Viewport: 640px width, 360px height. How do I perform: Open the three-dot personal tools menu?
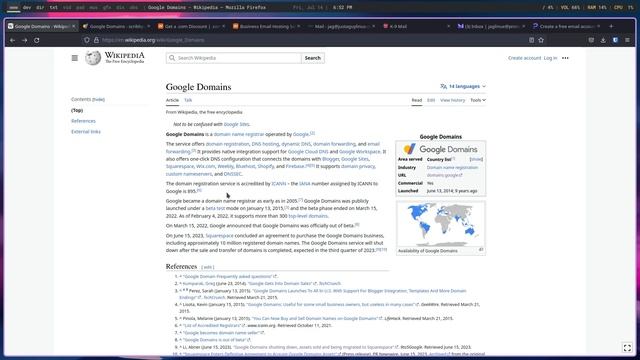point(565,58)
